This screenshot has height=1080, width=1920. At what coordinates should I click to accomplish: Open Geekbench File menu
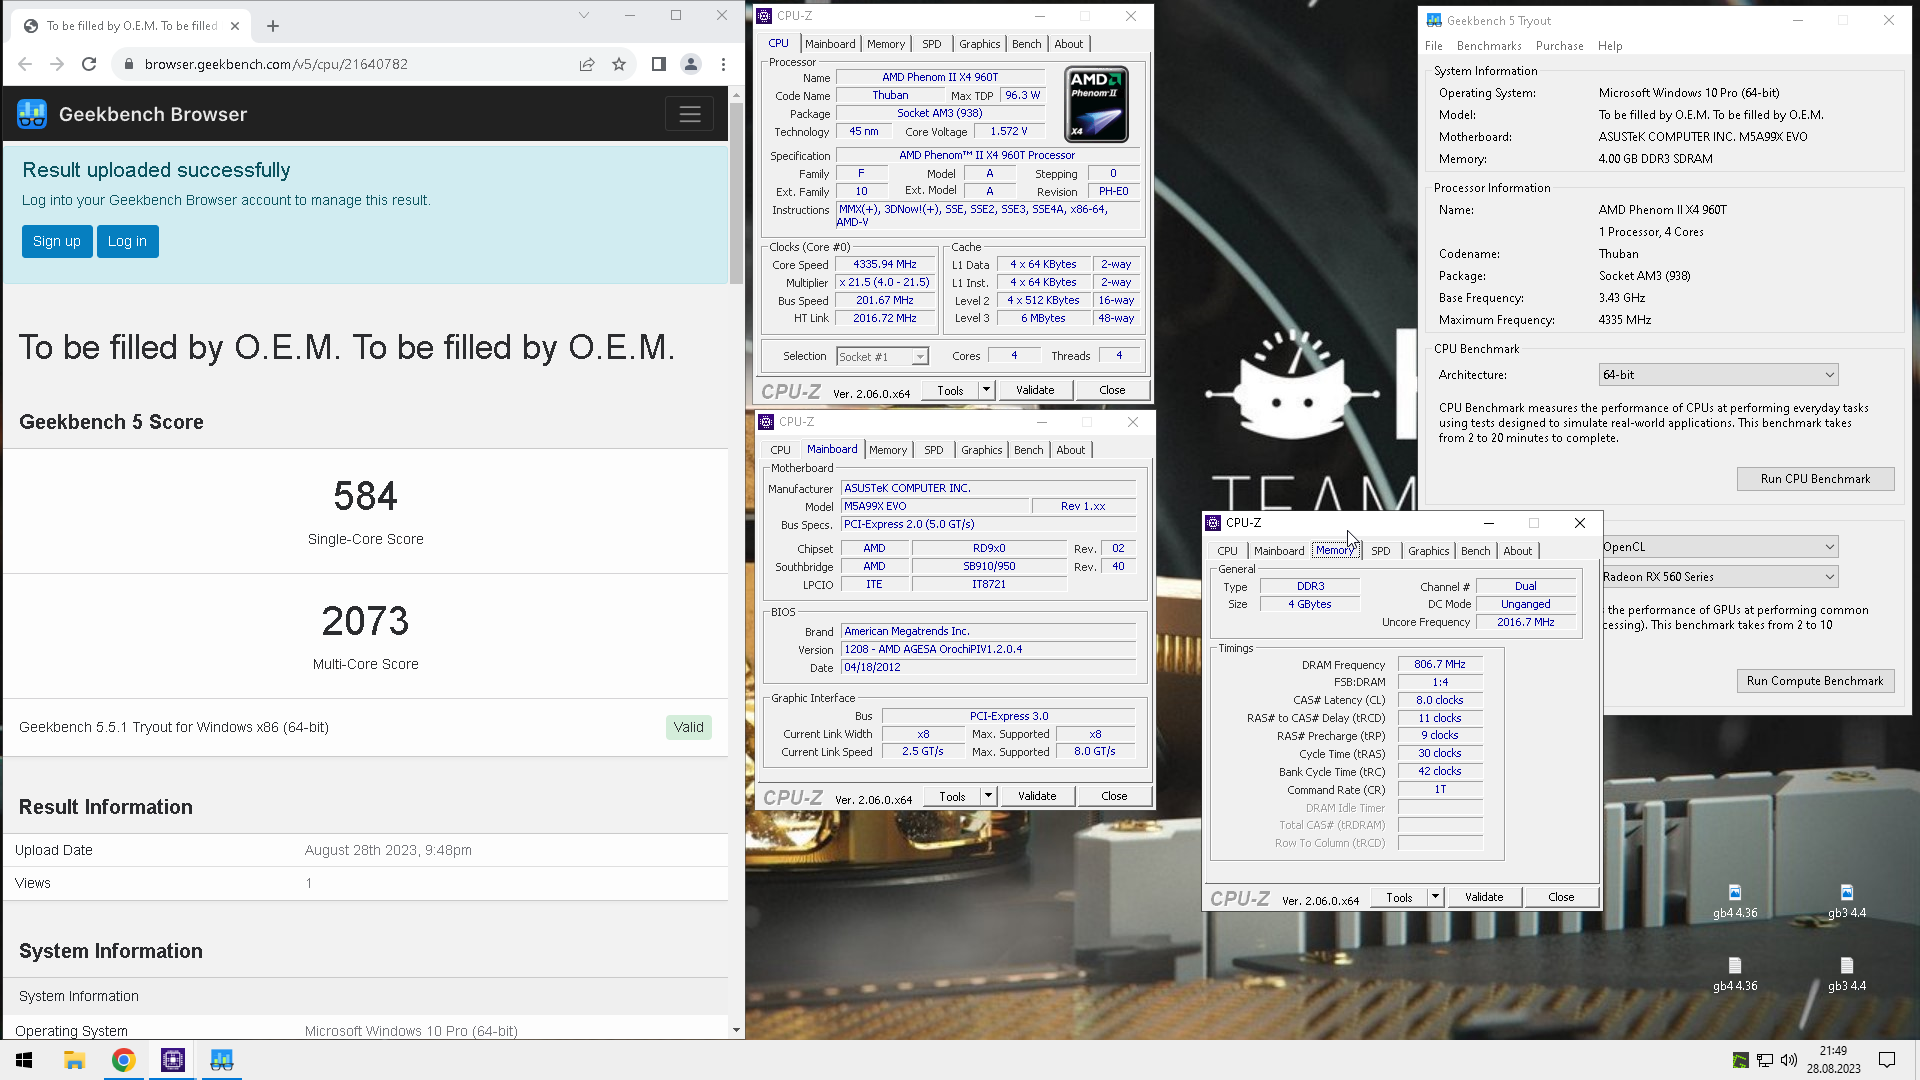[1434, 46]
